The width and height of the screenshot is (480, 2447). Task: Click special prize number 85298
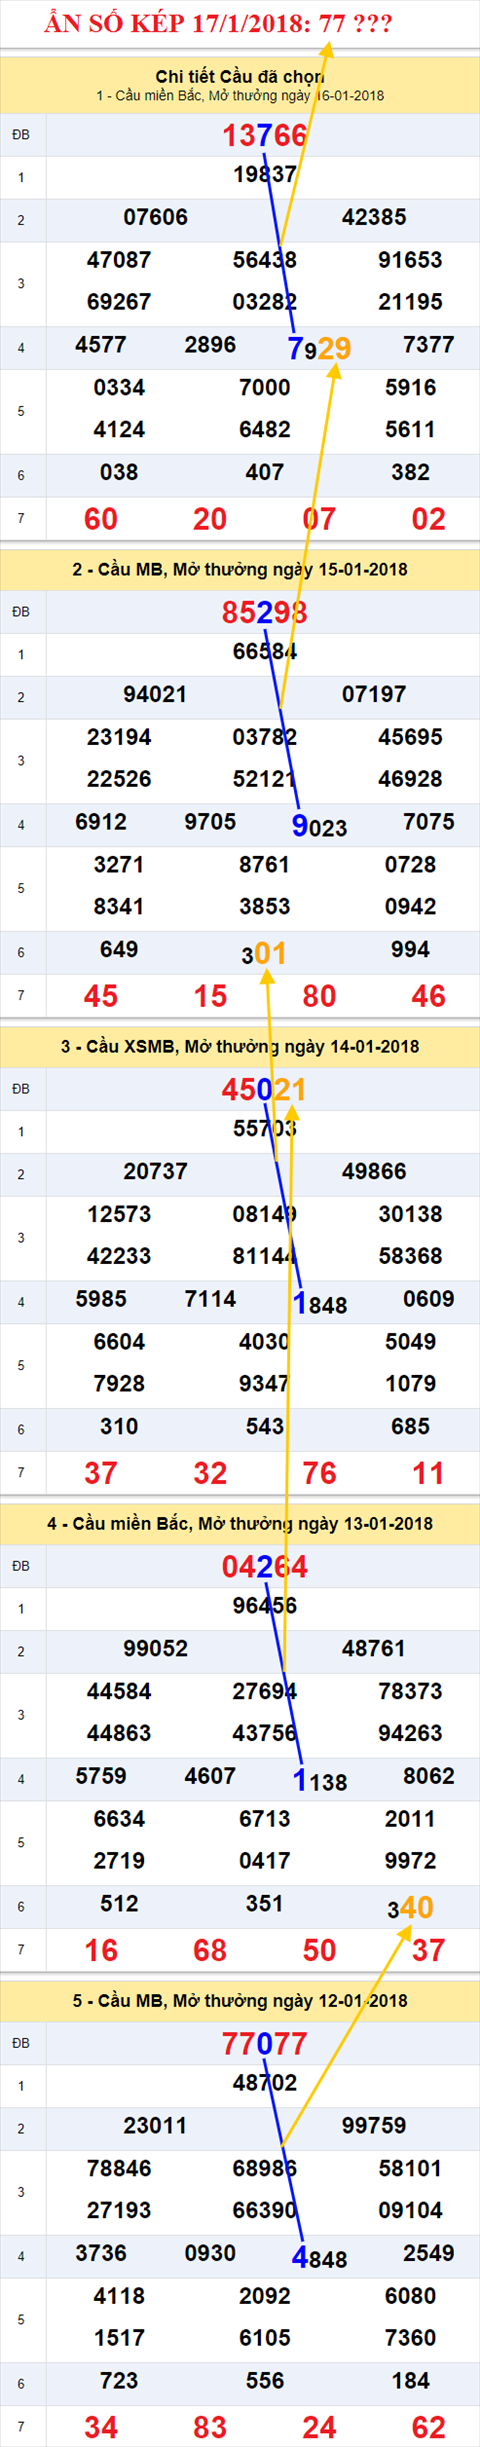(264, 612)
